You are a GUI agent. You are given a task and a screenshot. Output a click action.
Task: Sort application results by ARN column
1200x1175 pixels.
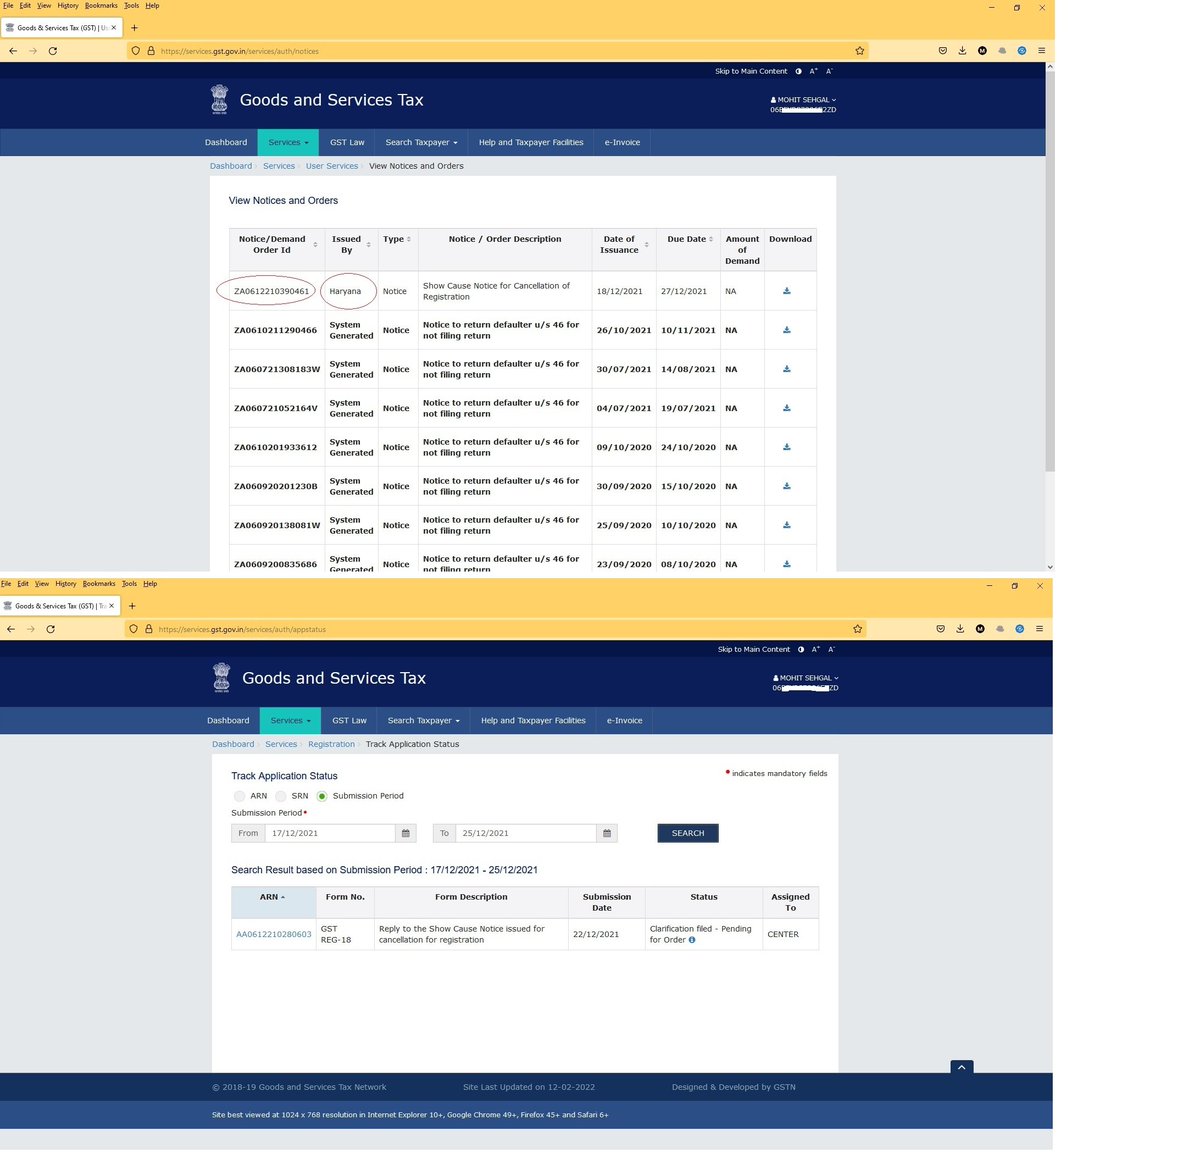click(x=273, y=897)
